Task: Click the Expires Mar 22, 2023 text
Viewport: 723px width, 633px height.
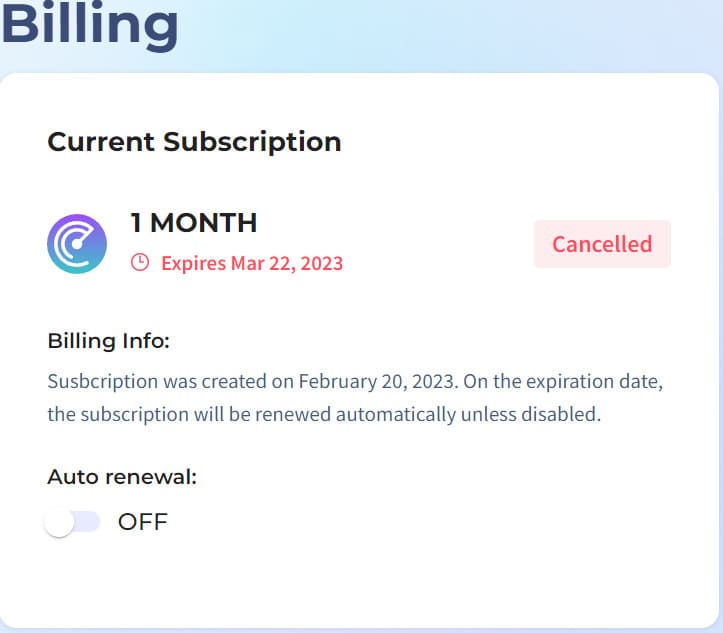Action: click(x=252, y=263)
